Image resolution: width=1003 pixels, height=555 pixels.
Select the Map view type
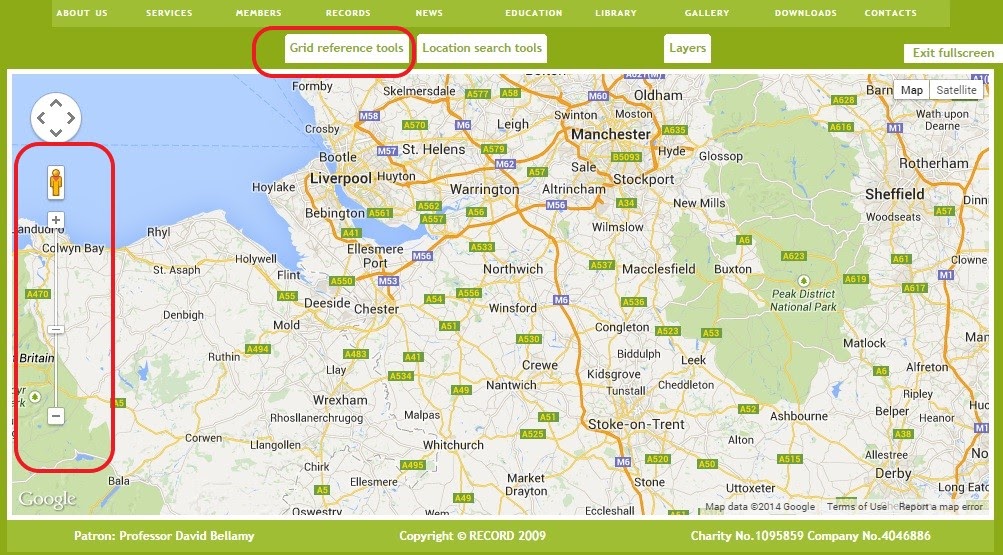[912, 90]
